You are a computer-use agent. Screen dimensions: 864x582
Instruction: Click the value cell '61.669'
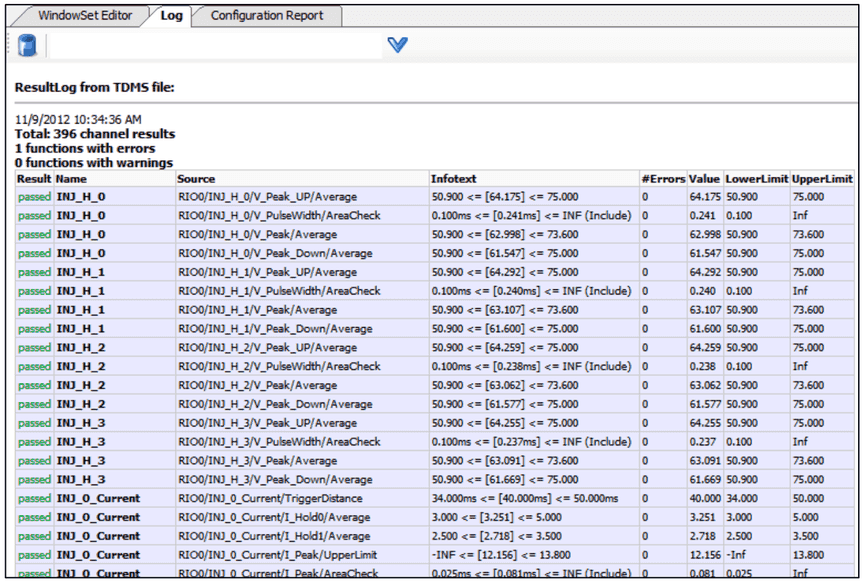pyautogui.click(x=705, y=479)
